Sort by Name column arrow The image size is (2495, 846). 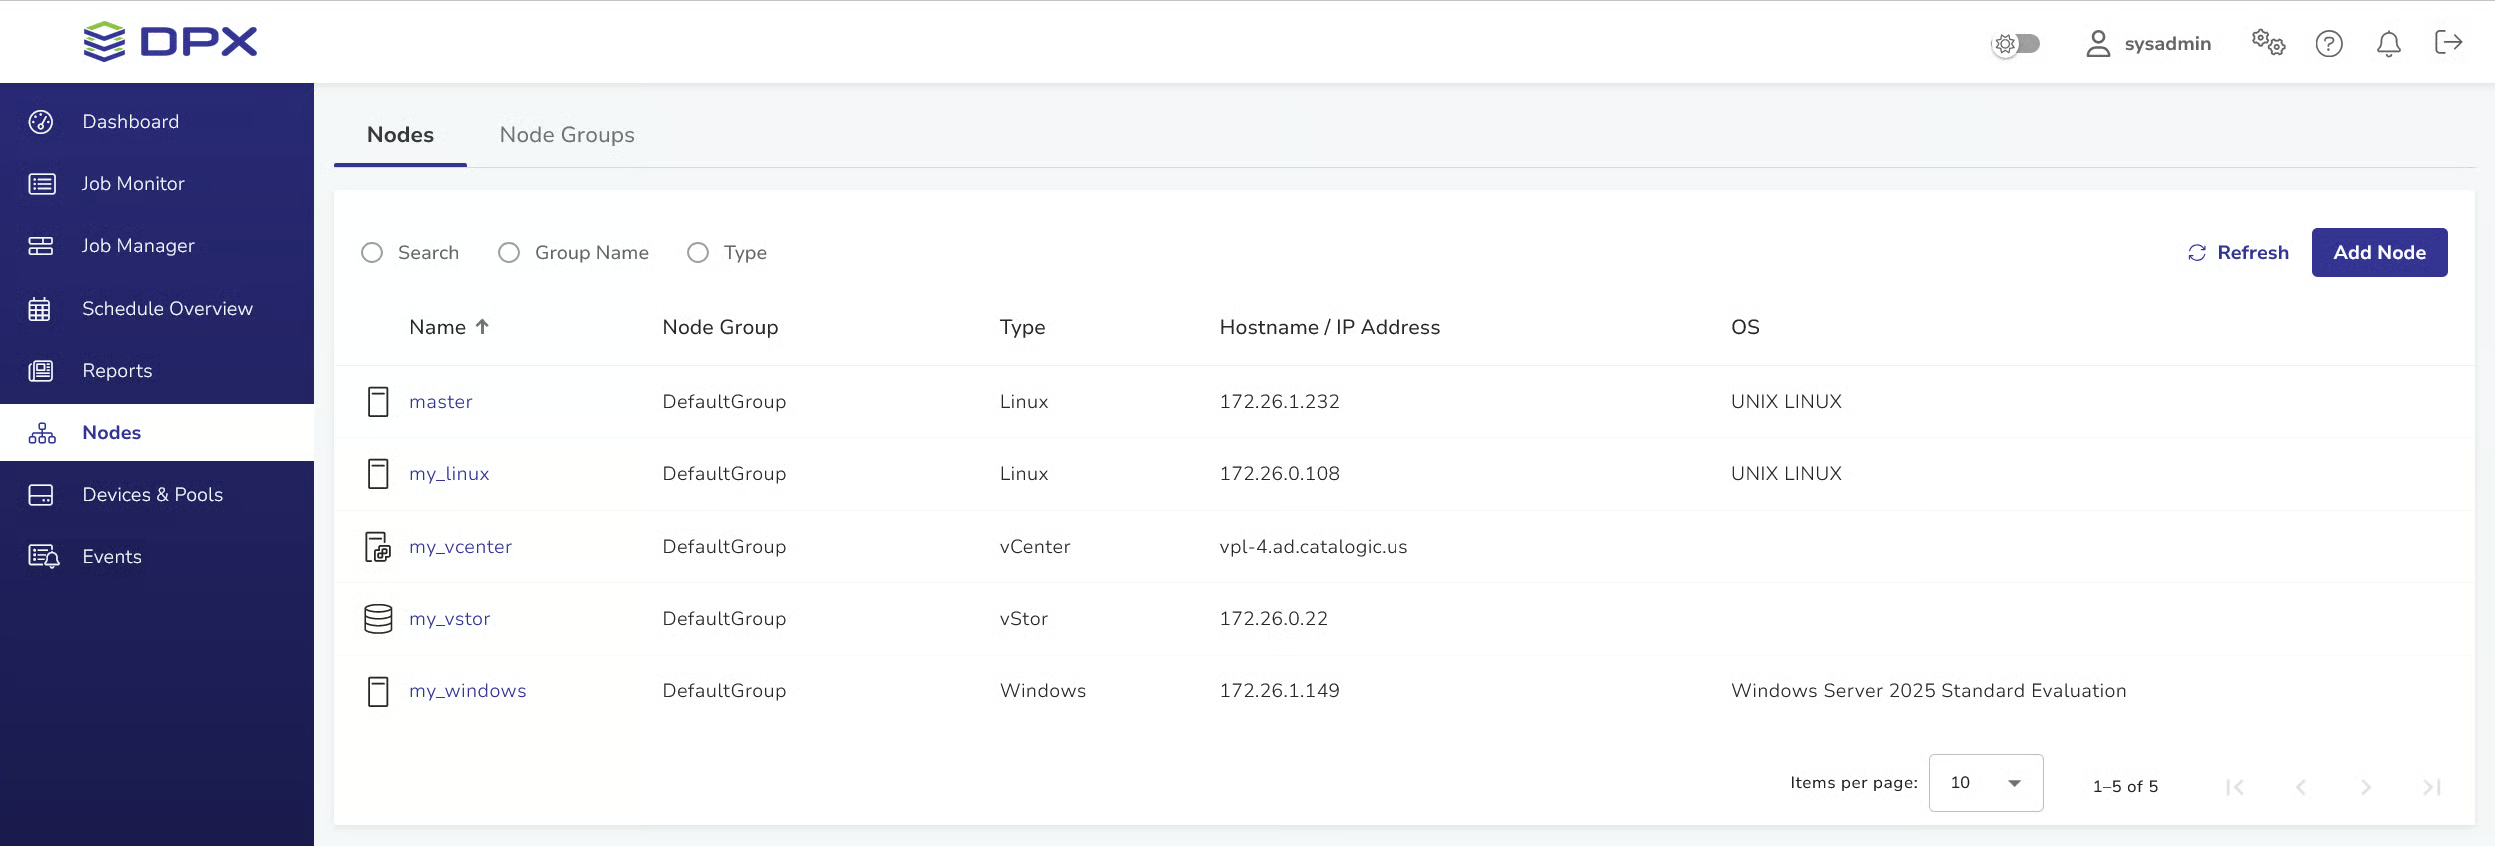click(x=482, y=327)
